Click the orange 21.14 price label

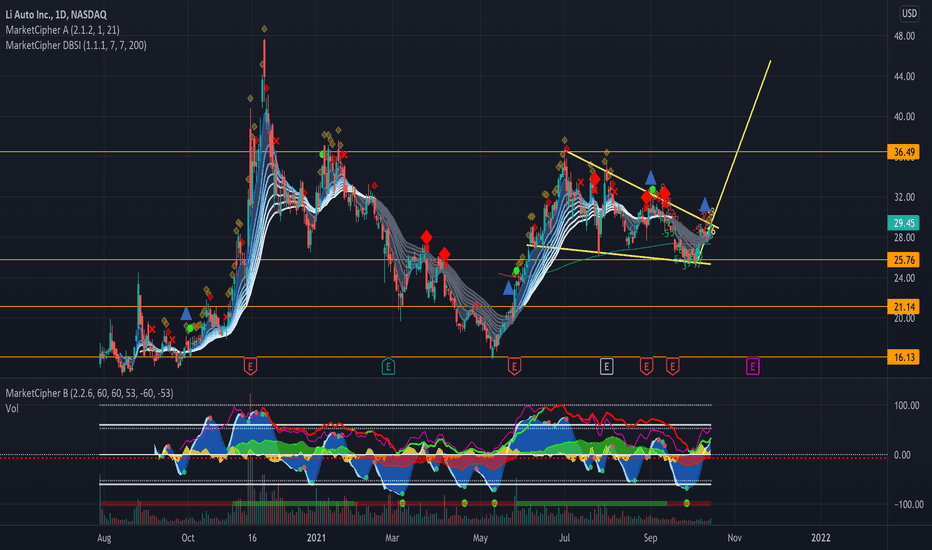(x=903, y=307)
